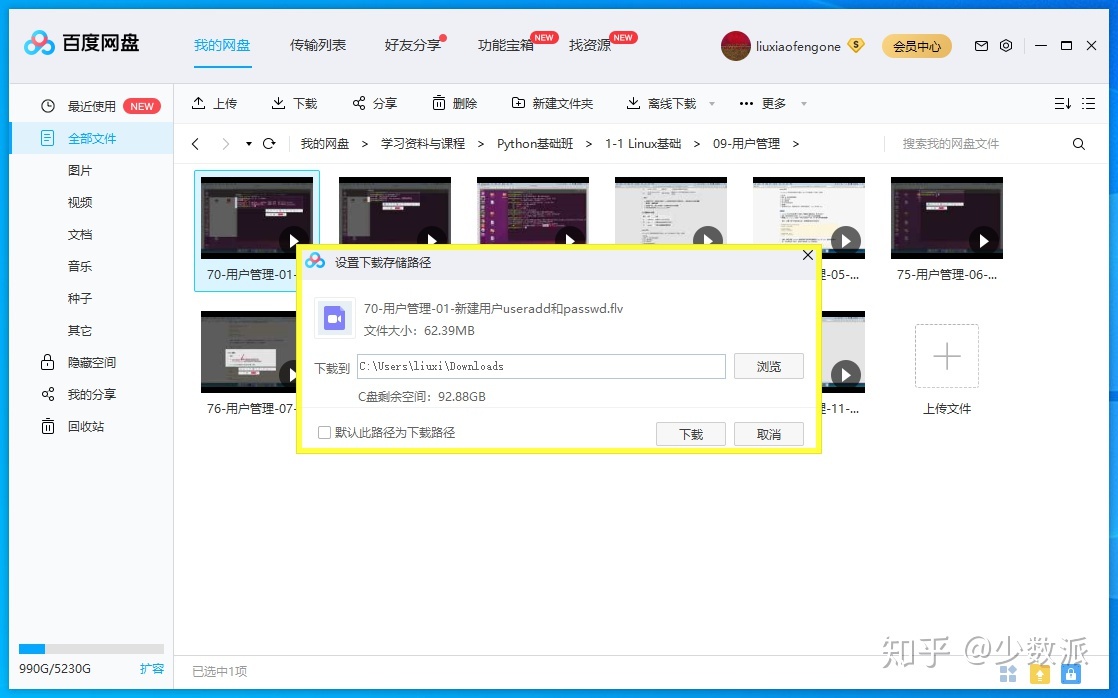Viewport: 1118px width, 698px height.
Task: Switch to 传输列表 tab
Action: click(317, 46)
